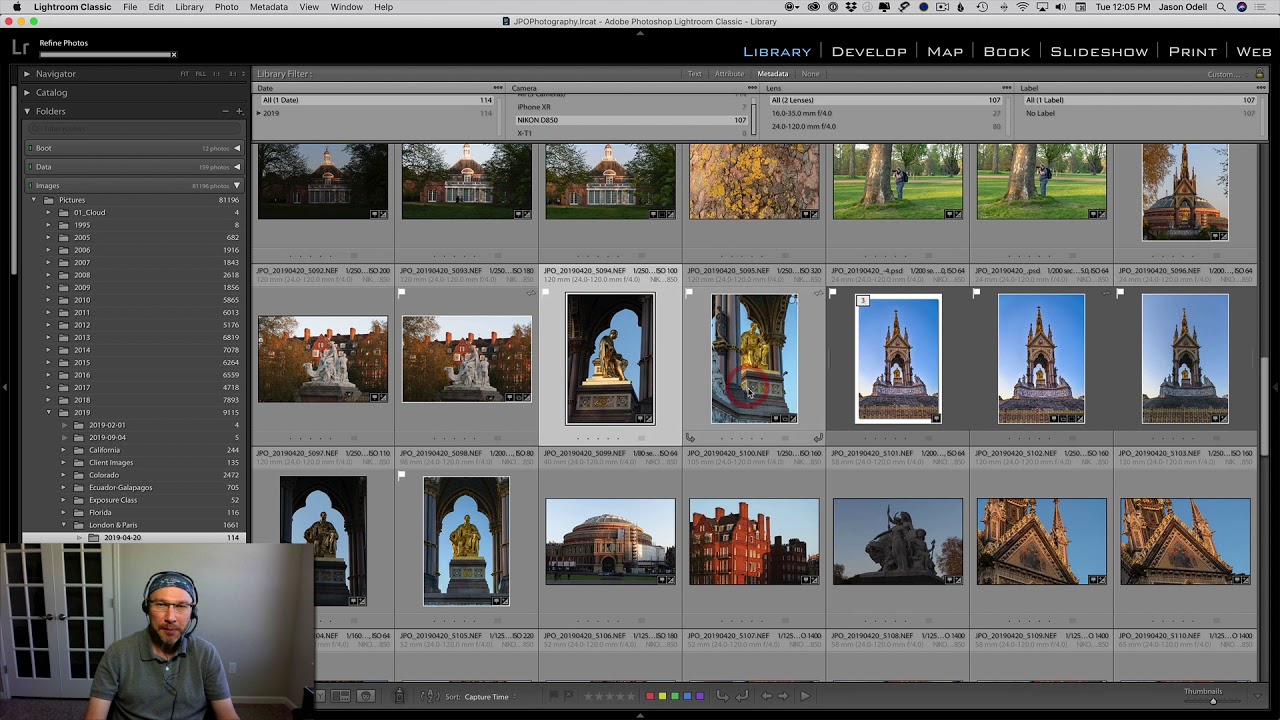The image size is (1280, 720).
Task: Open the Photo menu
Action: coord(226,7)
